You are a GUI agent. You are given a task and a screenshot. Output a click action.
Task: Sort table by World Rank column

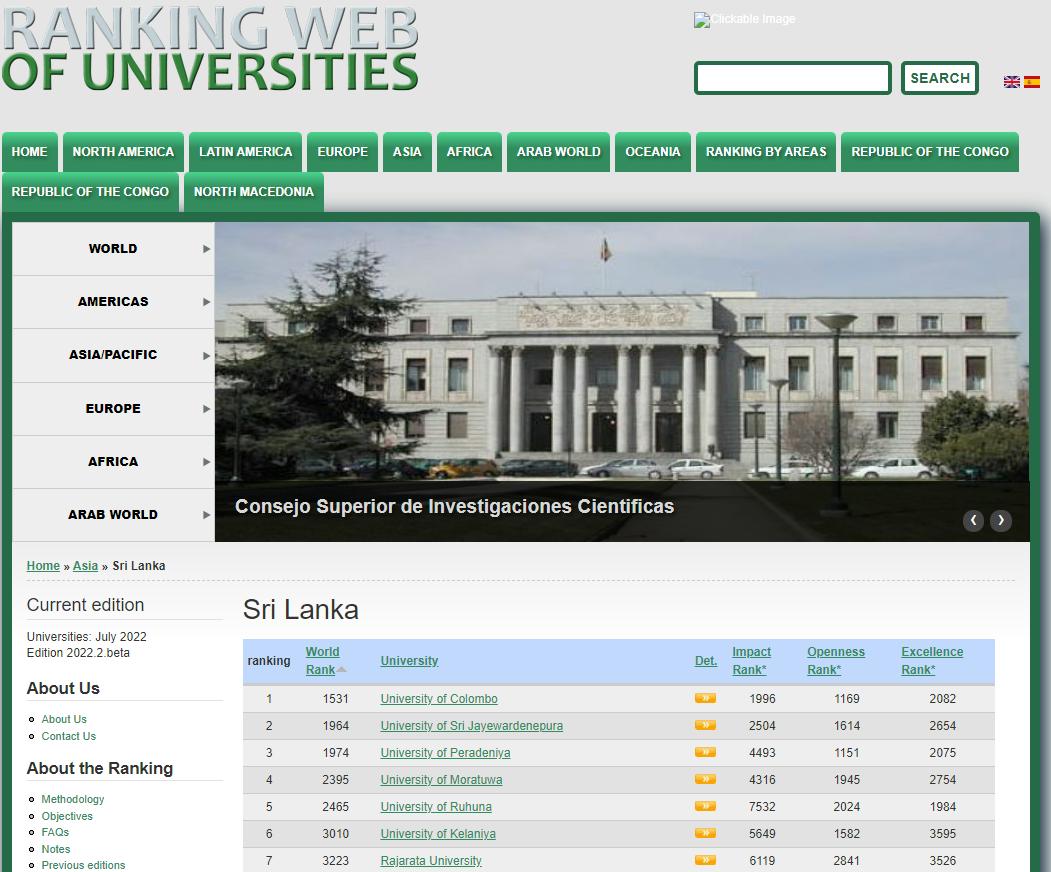(x=322, y=660)
